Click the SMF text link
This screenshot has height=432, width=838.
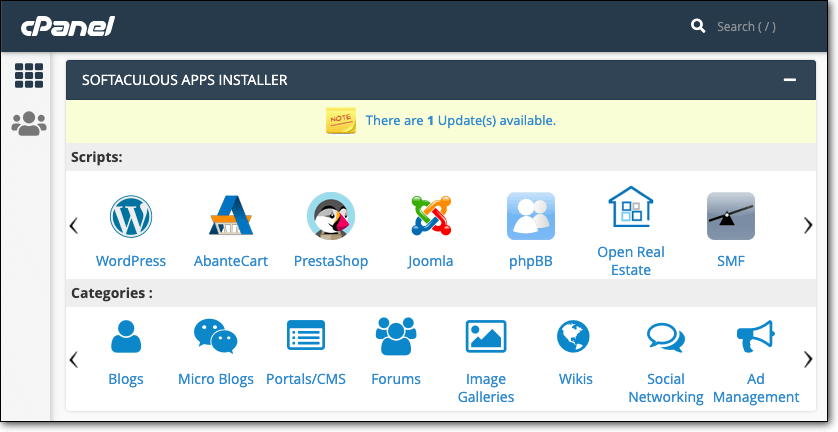click(x=731, y=261)
